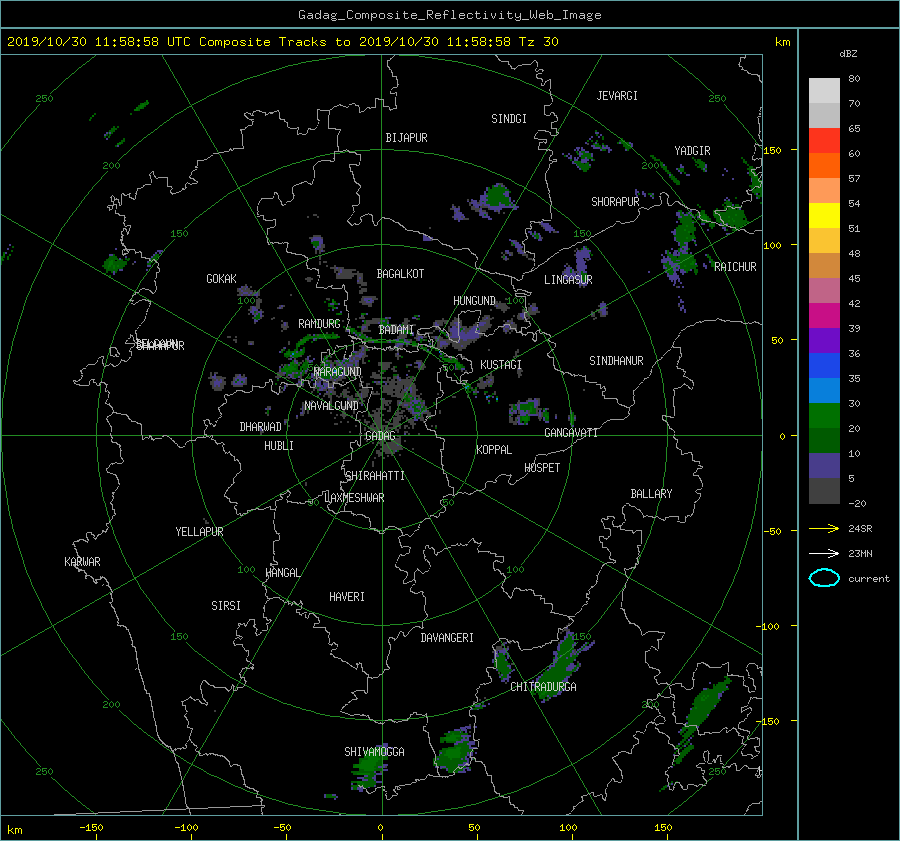900x841 pixels.
Task: Click the BAGALKOT city label
Action: [x=400, y=274]
